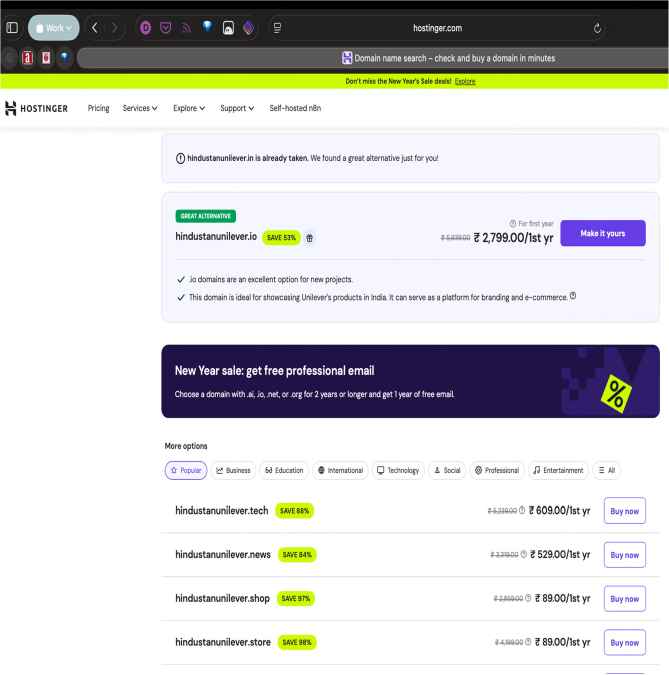
Task: Open the Work profile dropdown
Action: [54, 28]
